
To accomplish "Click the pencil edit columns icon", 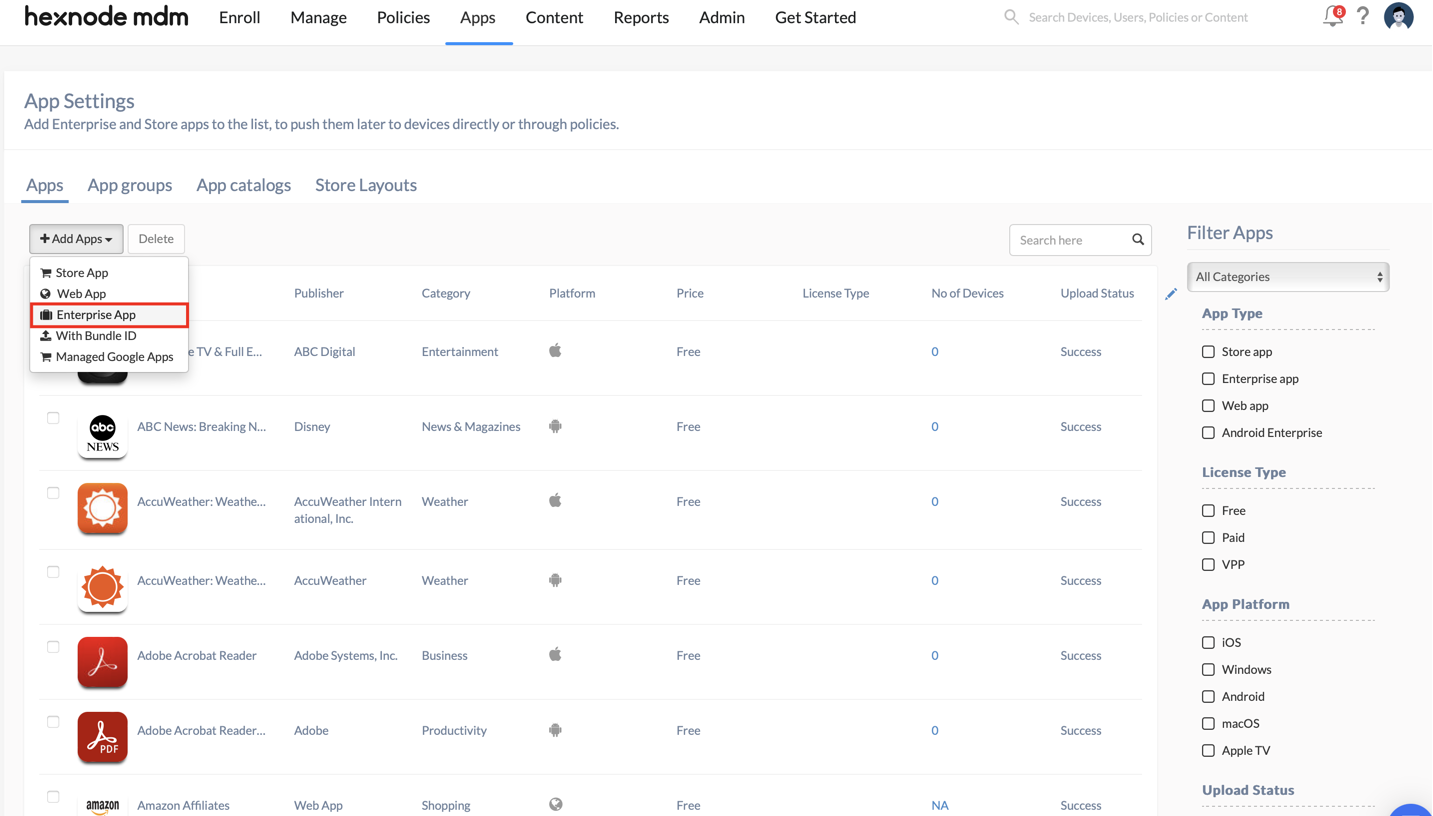I will tap(1171, 294).
